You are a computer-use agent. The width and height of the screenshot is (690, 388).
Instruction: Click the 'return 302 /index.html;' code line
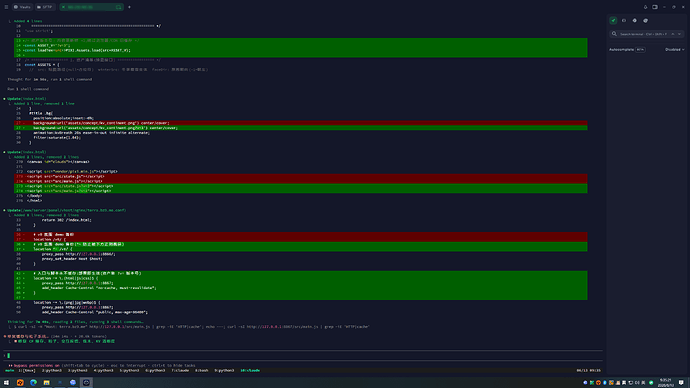tap(67, 220)
